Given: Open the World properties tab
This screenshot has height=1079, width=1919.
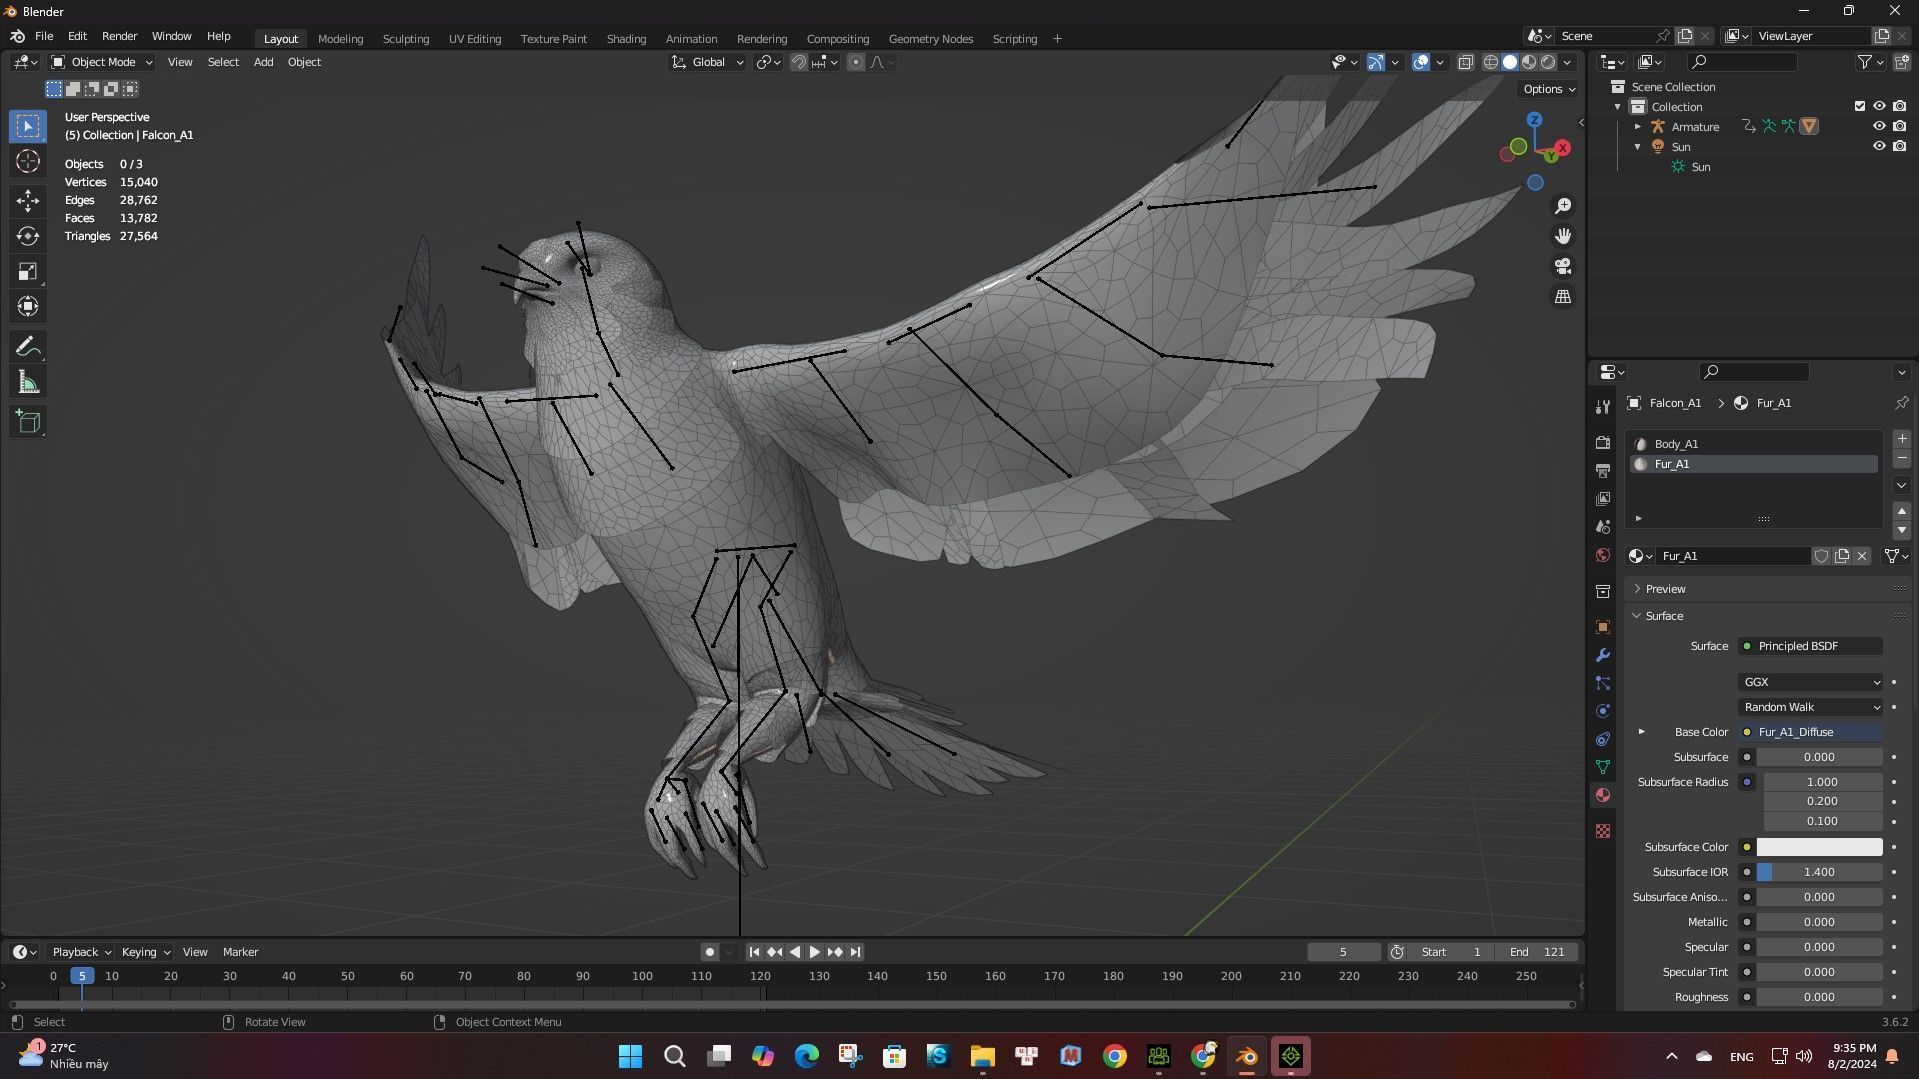Looking at the screenshot, I should (1603, 555).
